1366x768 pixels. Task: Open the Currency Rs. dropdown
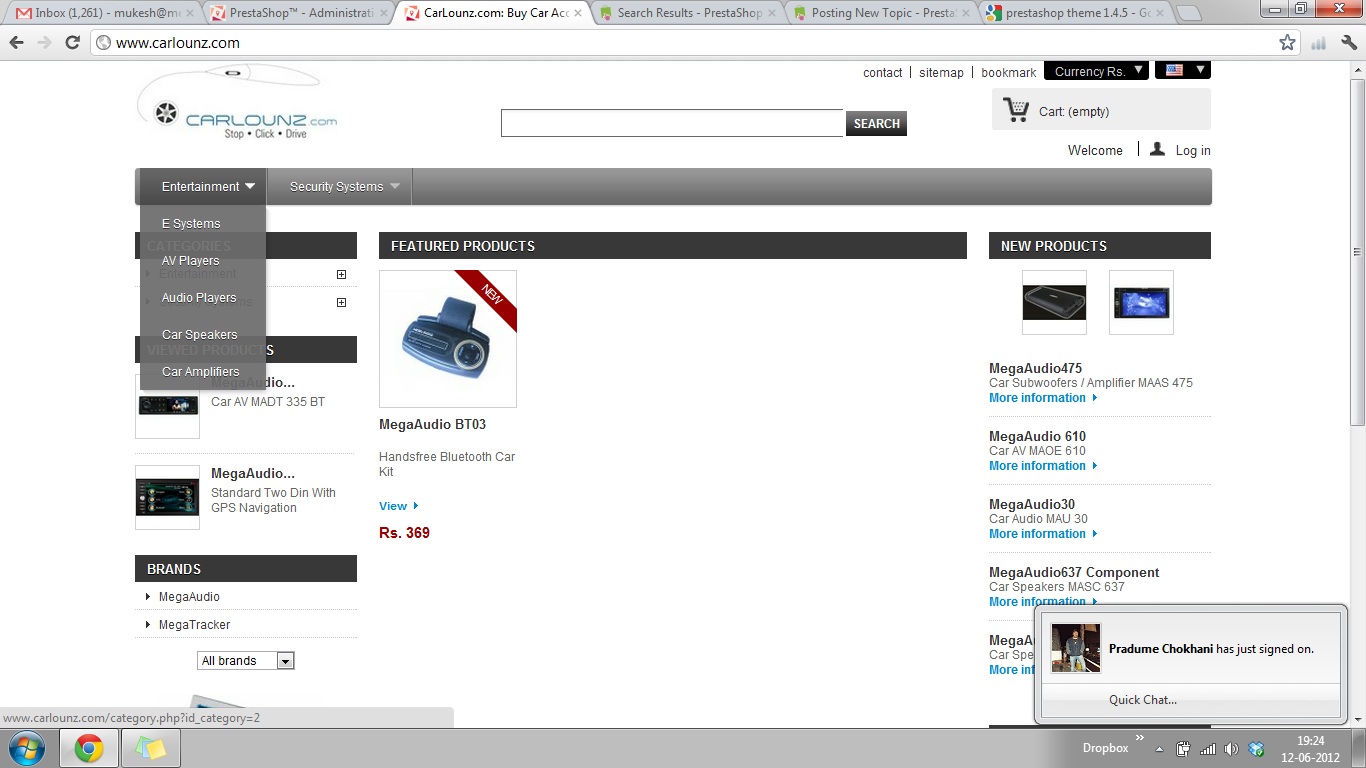pyautogui.click(x=1096, y=71)
